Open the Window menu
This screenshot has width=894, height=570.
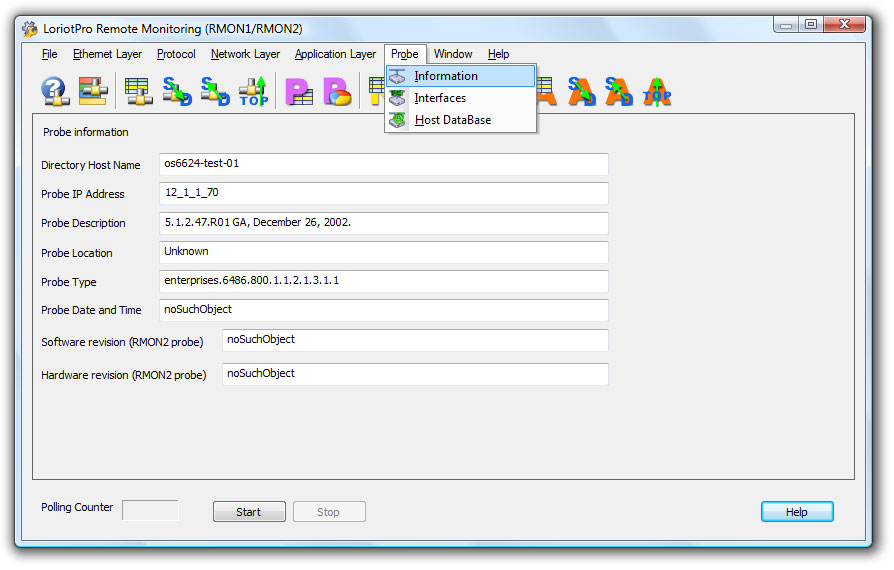point(453,54)
